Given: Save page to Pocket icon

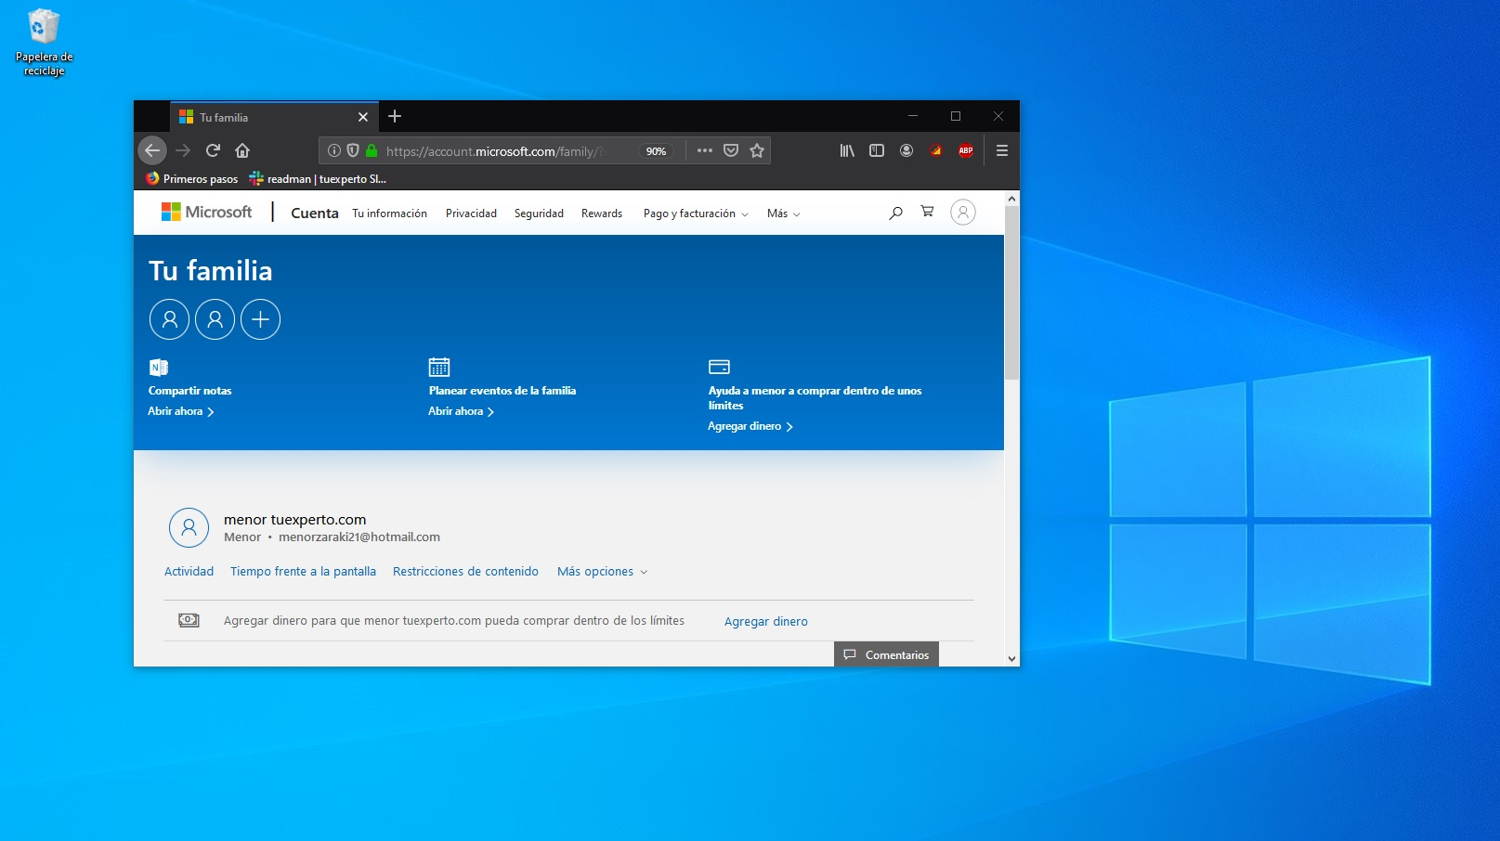Looking at the screenshot, I should pos(731,151).
